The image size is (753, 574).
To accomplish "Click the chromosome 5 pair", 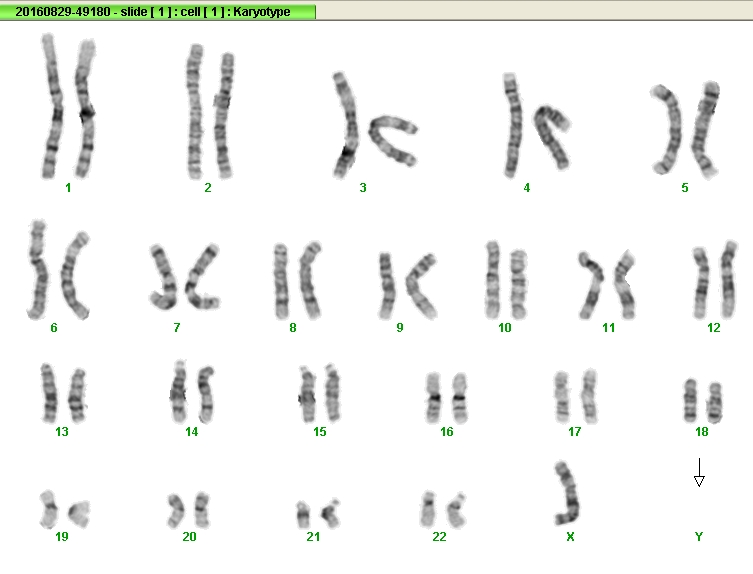I will (685, 129).
